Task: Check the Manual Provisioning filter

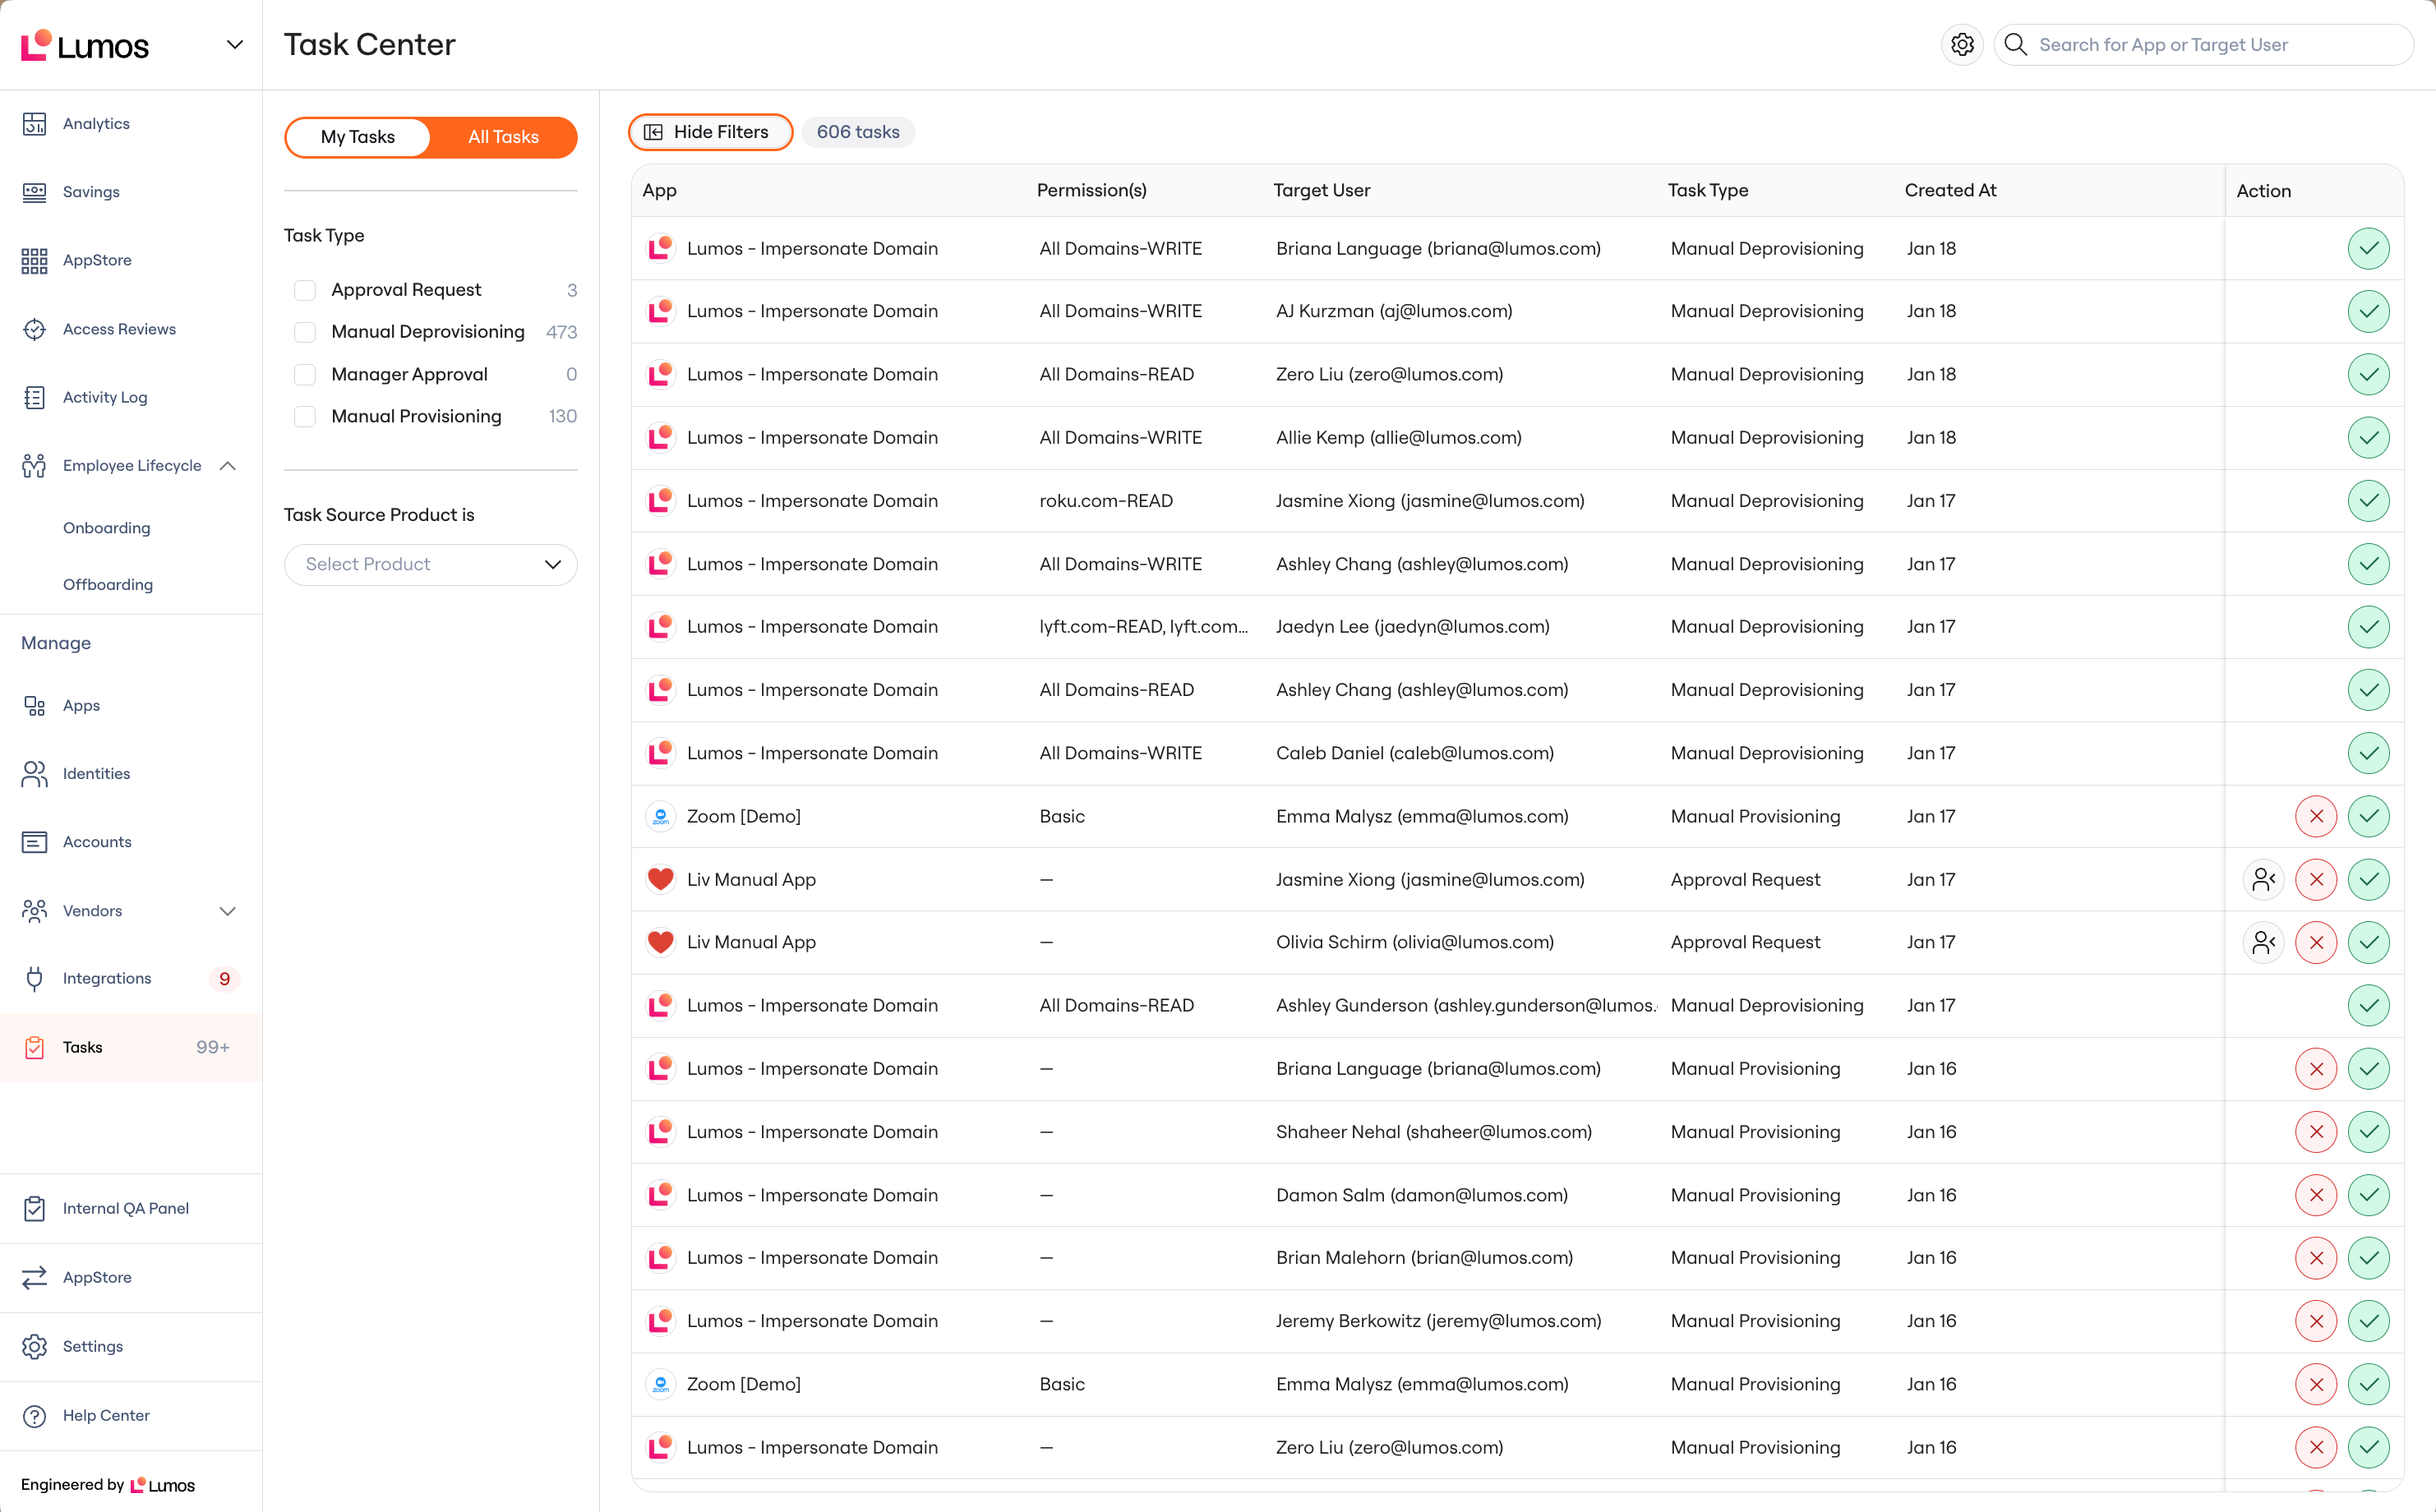Action: (x=305, y=416)
